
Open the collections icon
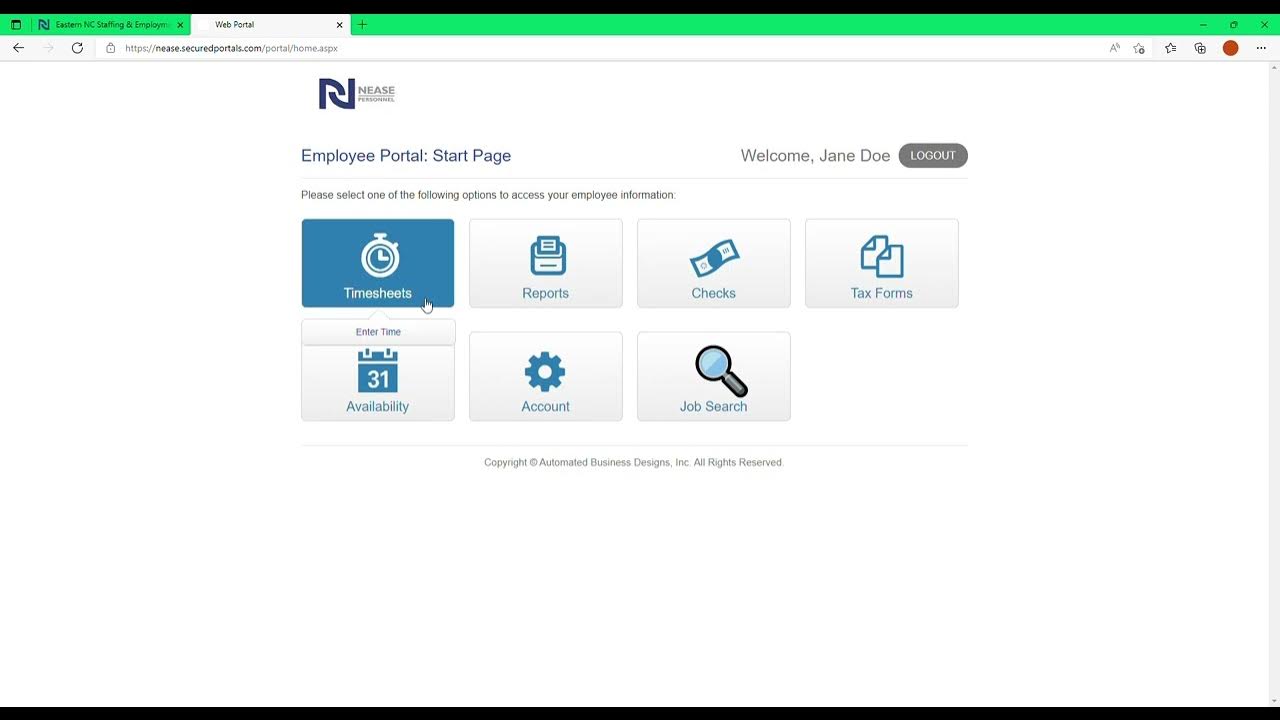pos(1200,48)
